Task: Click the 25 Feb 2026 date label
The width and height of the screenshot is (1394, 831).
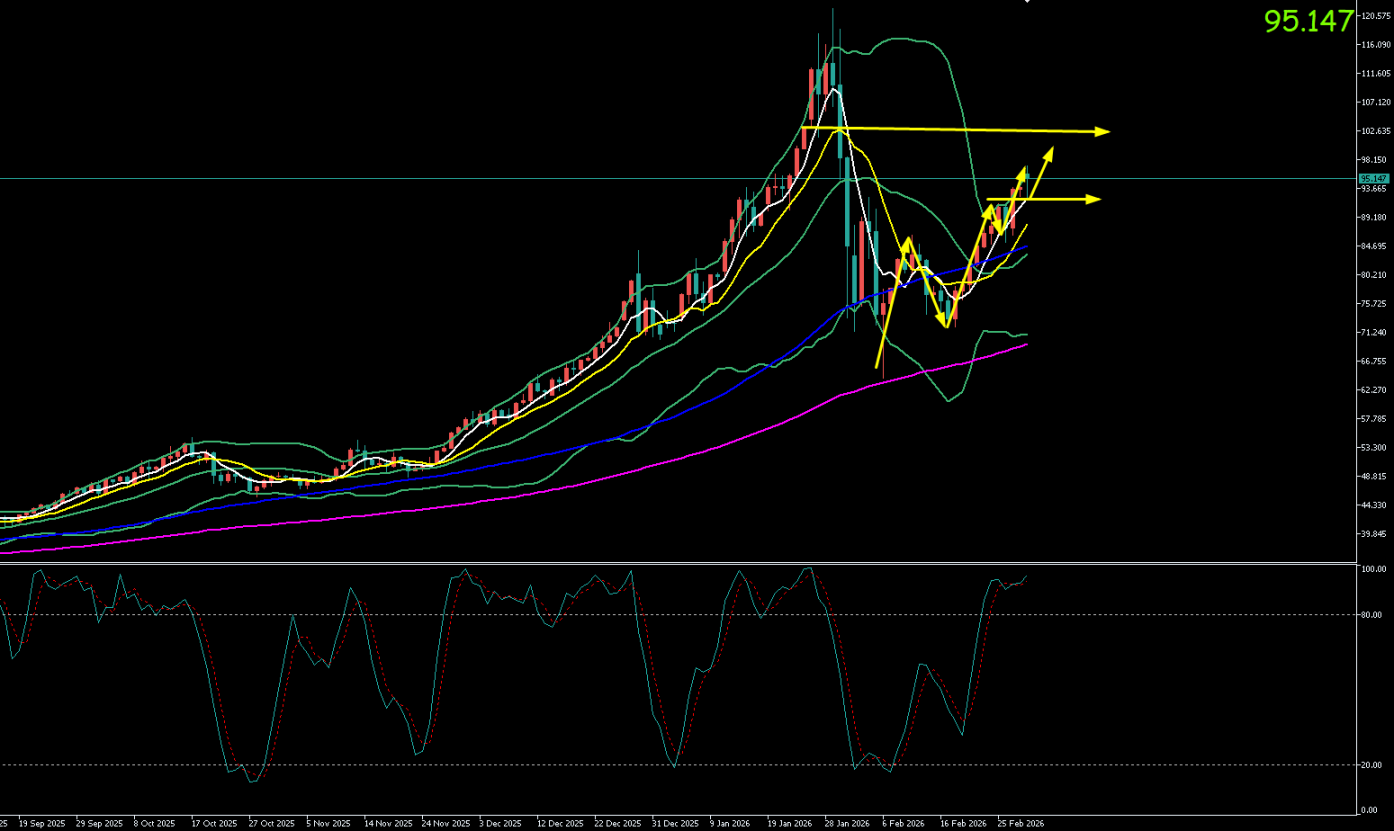Action: 1021,824
